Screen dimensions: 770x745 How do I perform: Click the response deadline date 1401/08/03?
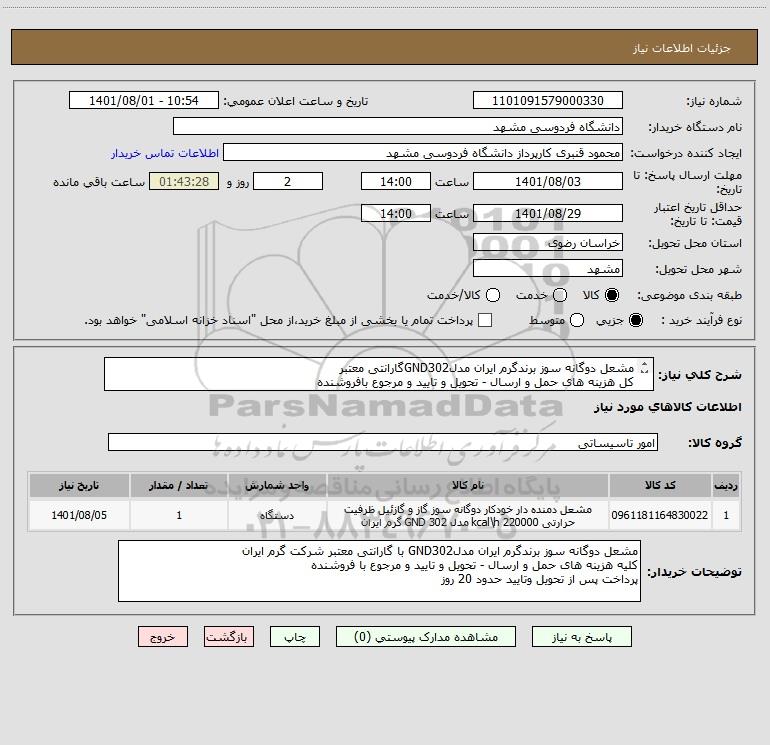click(548, 182)
